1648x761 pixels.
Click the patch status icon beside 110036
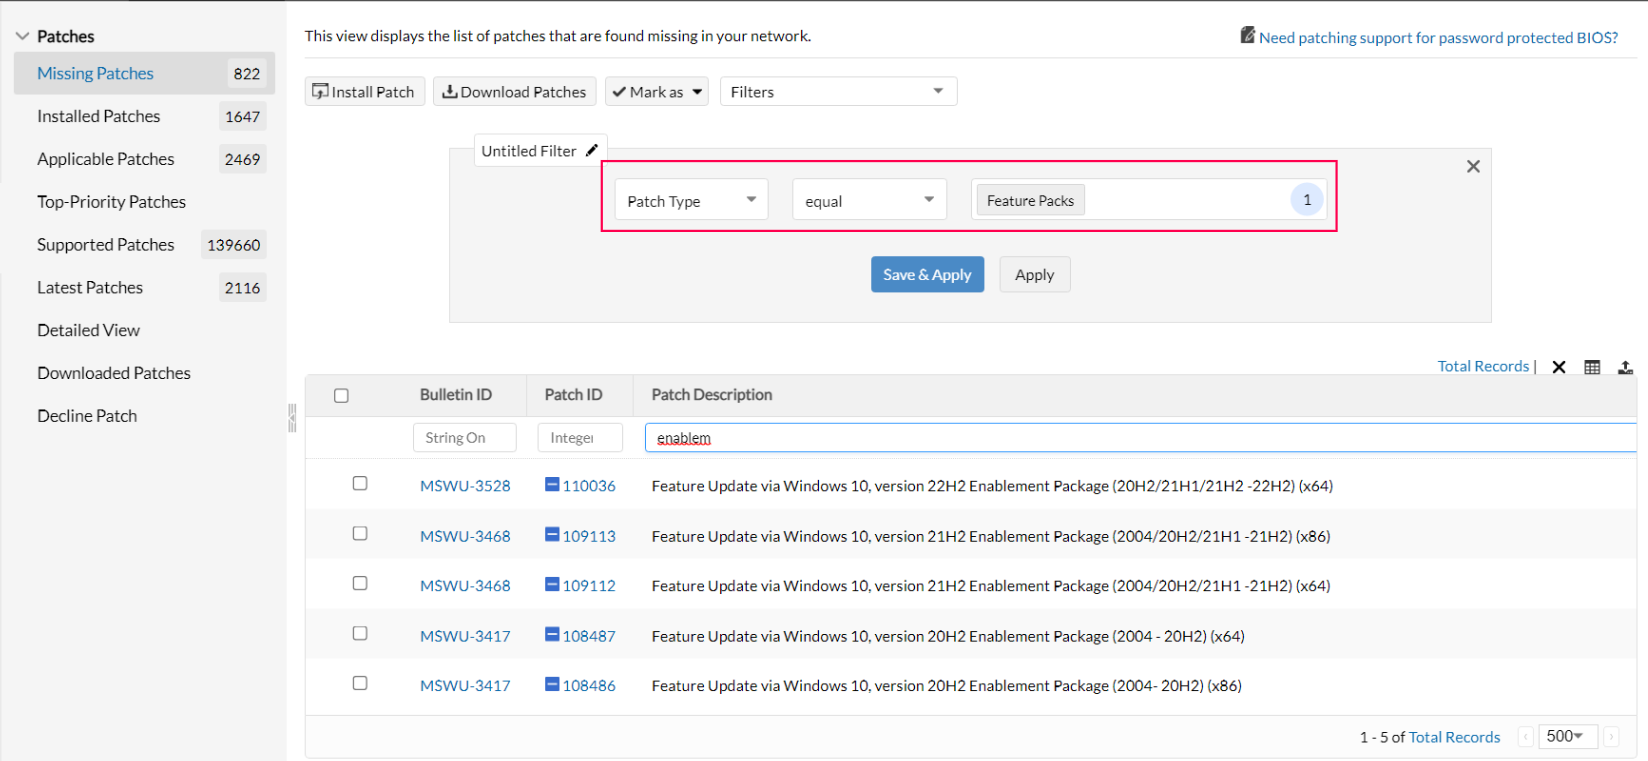point(551,485)
